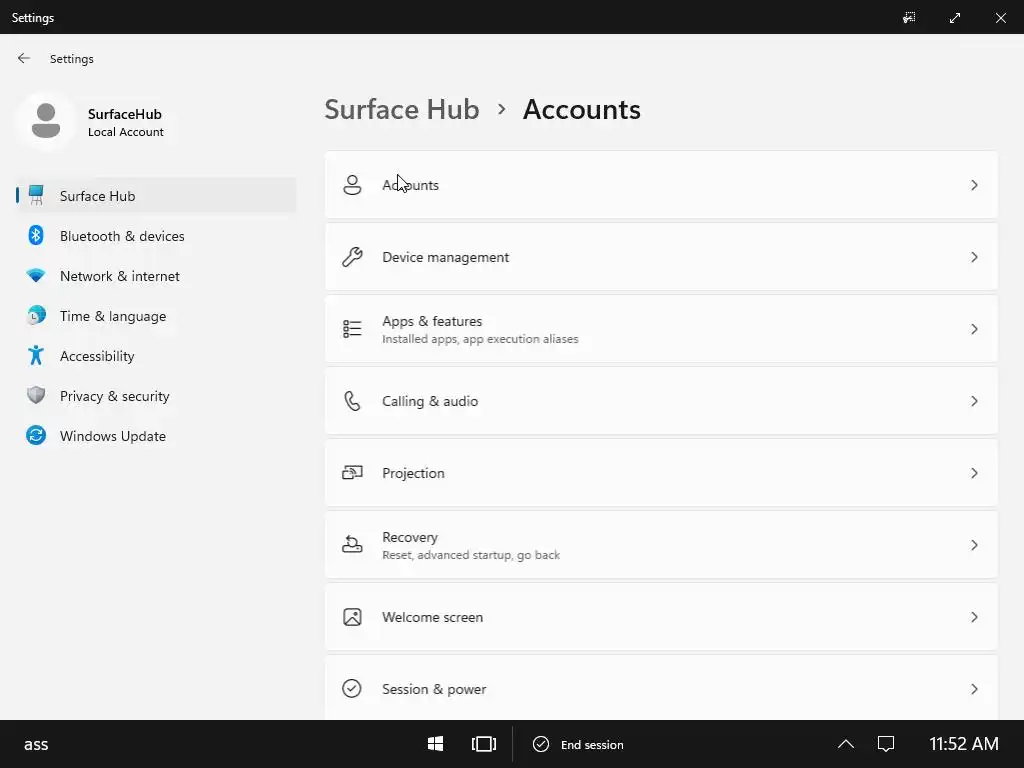Open Network & internet settings

pyautogui.click(x=157, y=276)
